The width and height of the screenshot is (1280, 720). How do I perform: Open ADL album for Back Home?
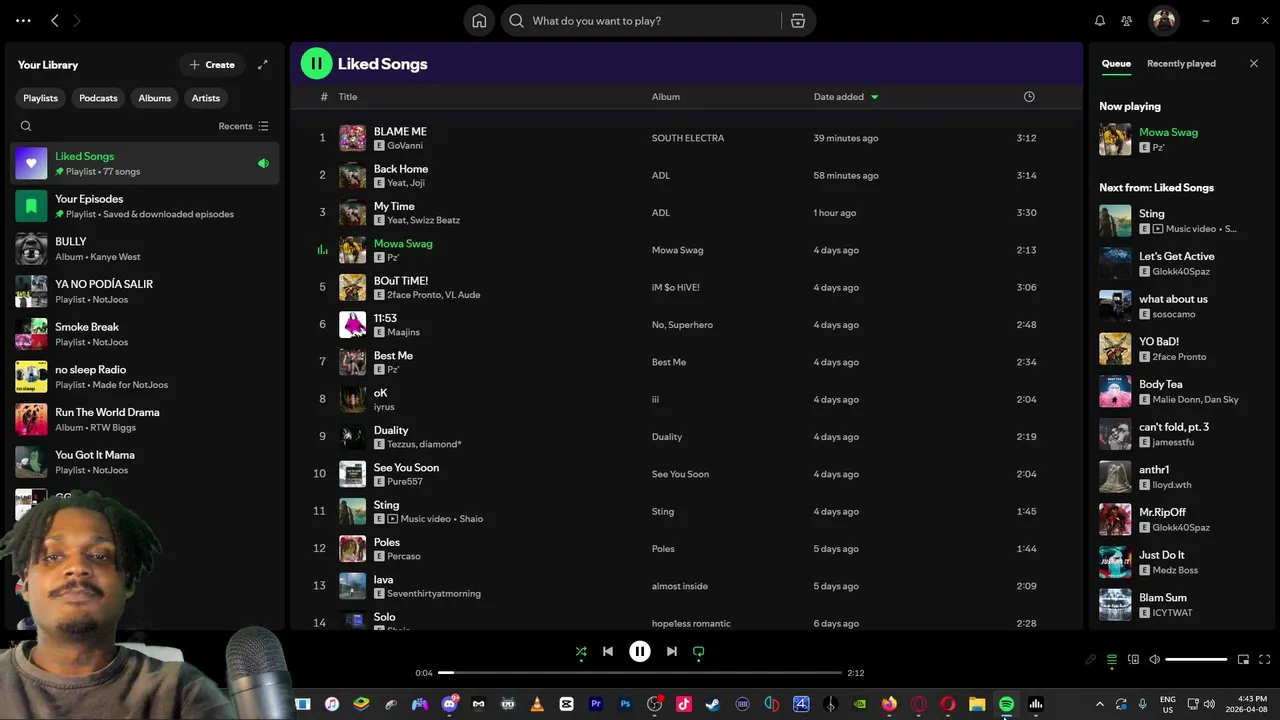[x=661, y=175]
